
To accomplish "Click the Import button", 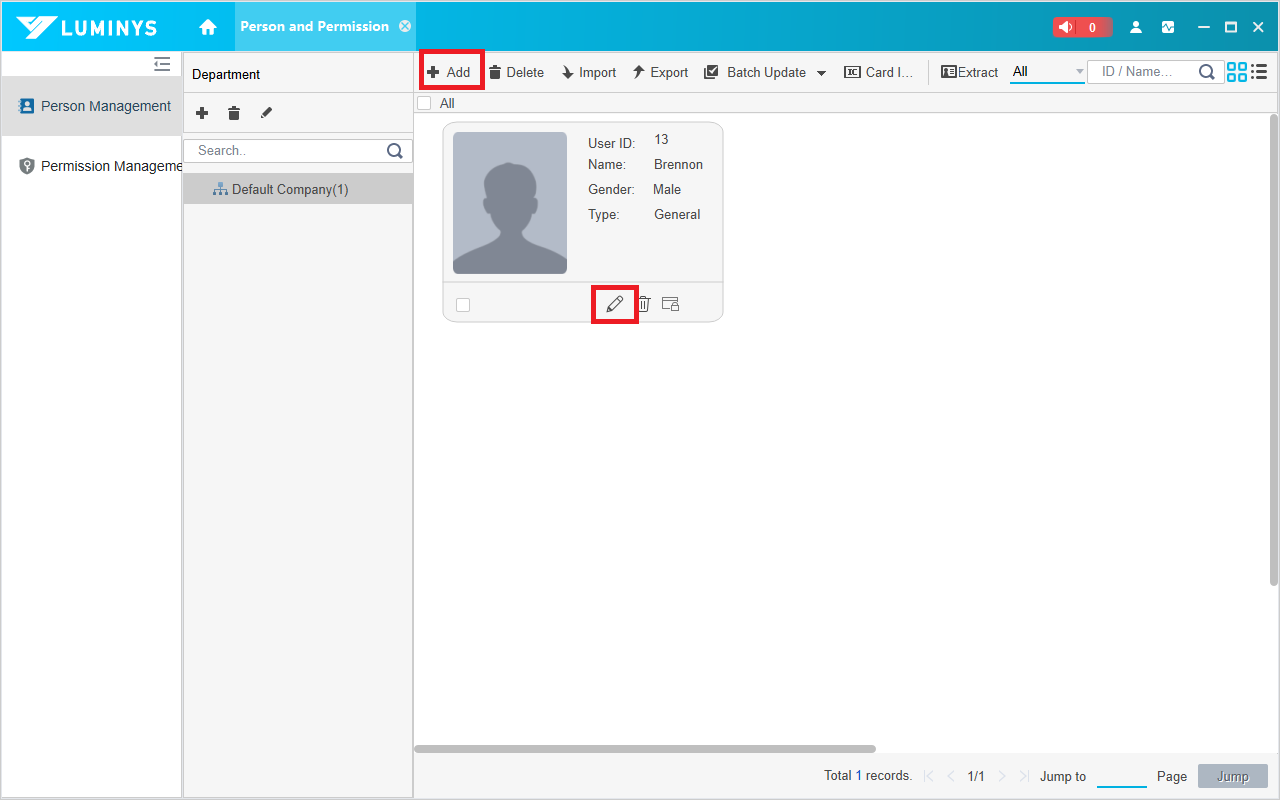I will (588, 72).
